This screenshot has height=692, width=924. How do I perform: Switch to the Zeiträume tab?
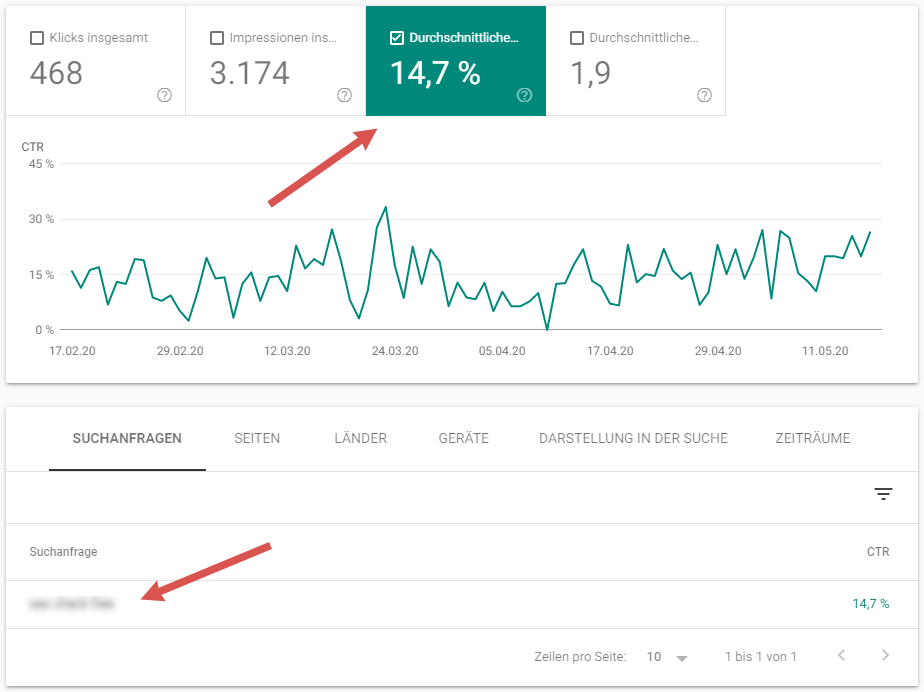pyautogui.click(x=813, y=439)
